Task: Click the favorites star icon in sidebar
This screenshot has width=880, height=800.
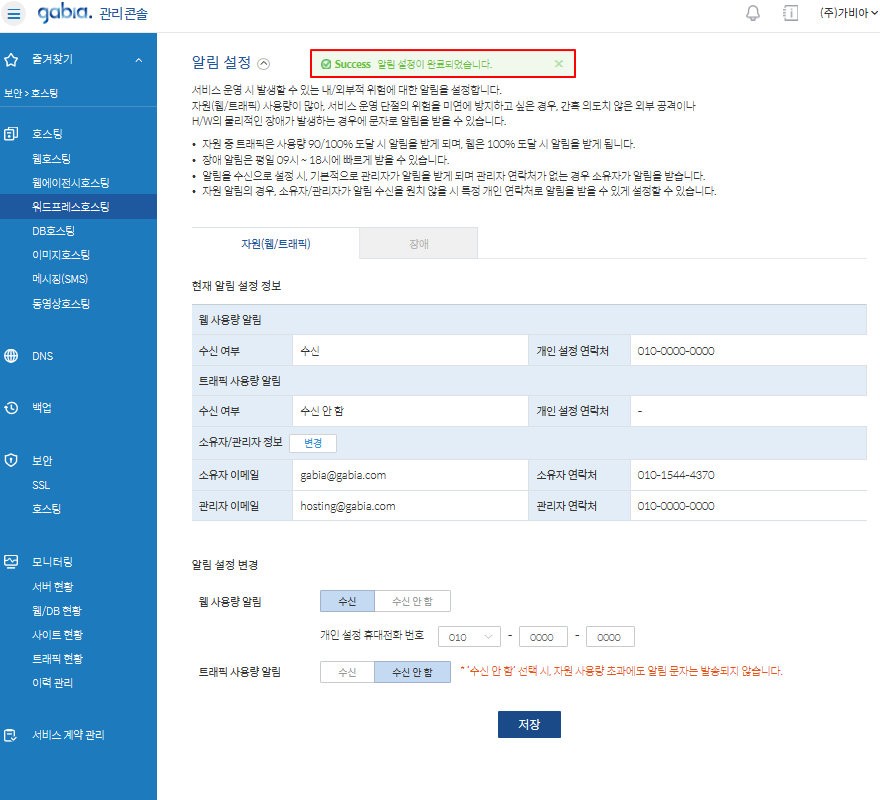Action: (x=12, y=60)
